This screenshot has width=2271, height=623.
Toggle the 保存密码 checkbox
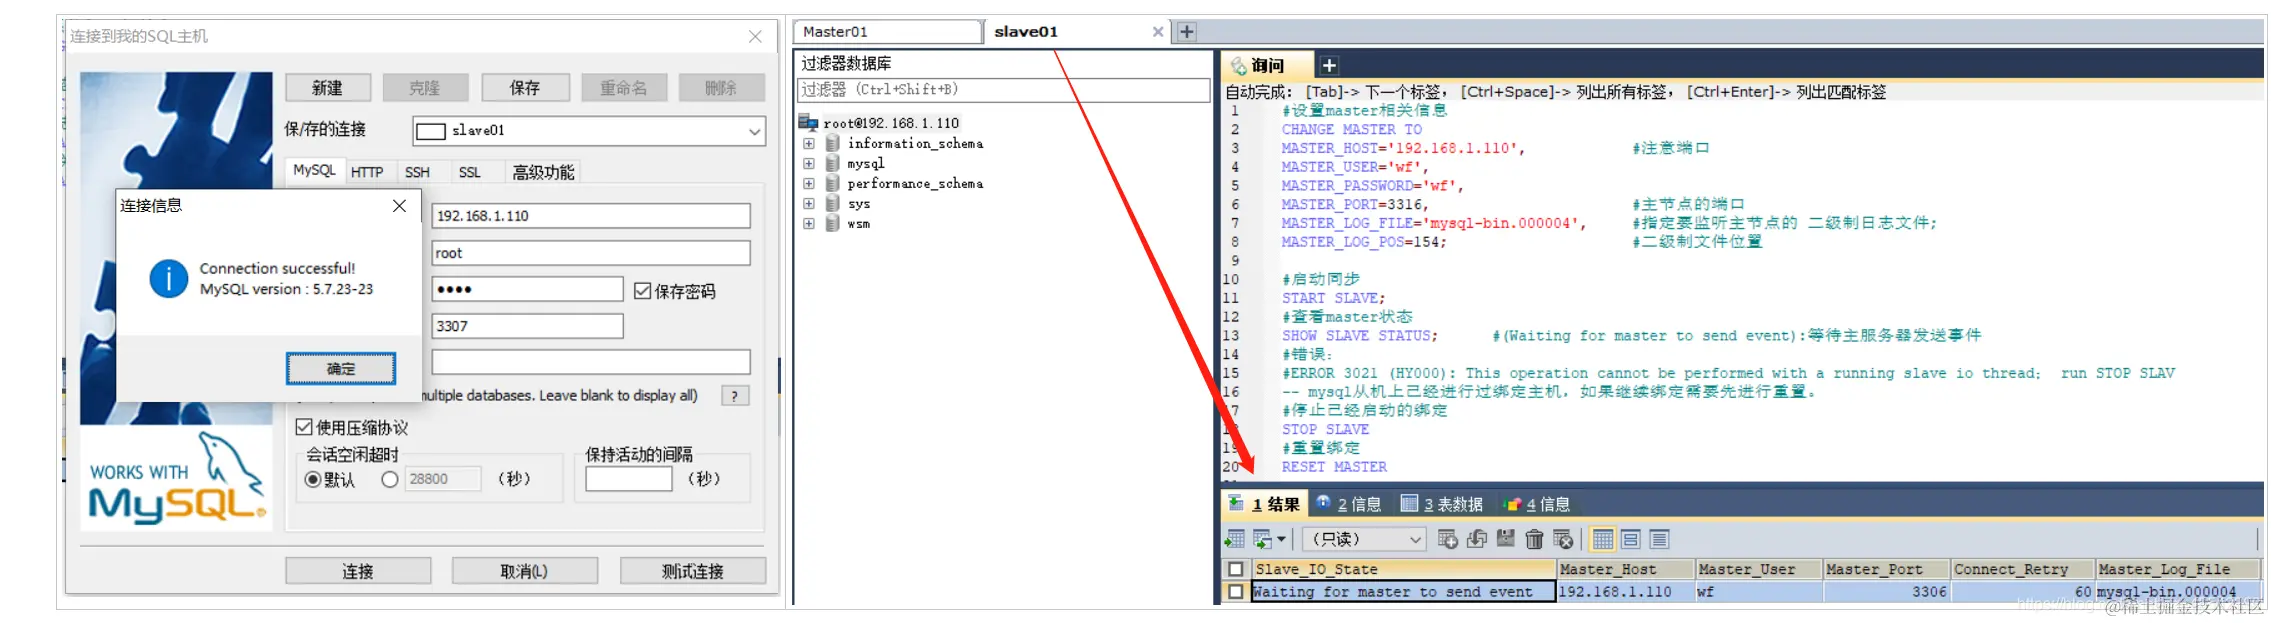(643, 291)
